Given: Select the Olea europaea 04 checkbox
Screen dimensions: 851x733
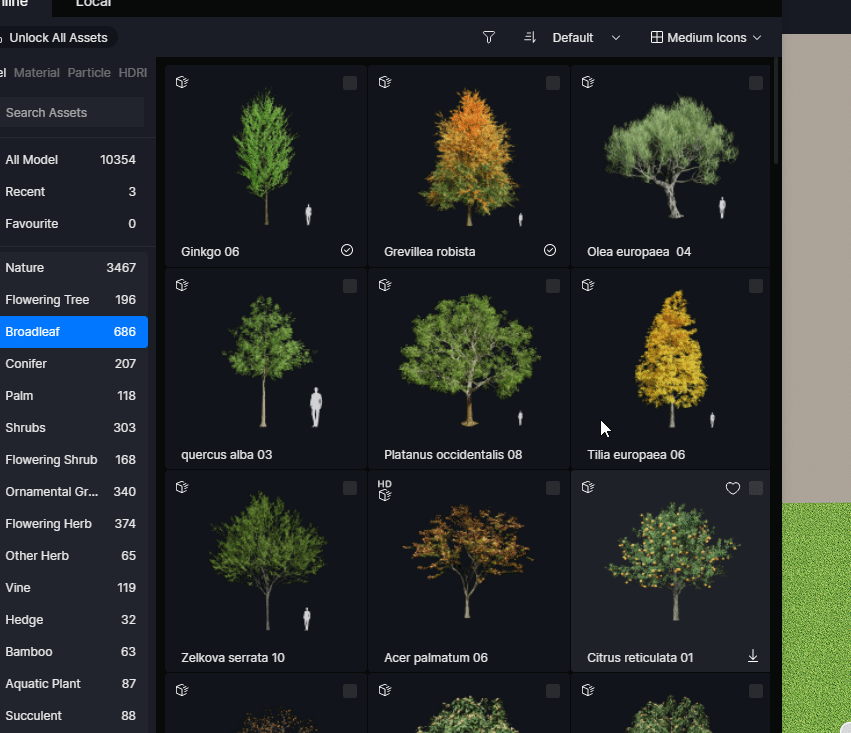Looking at the screenshot, I should click(x=756, y=83).
